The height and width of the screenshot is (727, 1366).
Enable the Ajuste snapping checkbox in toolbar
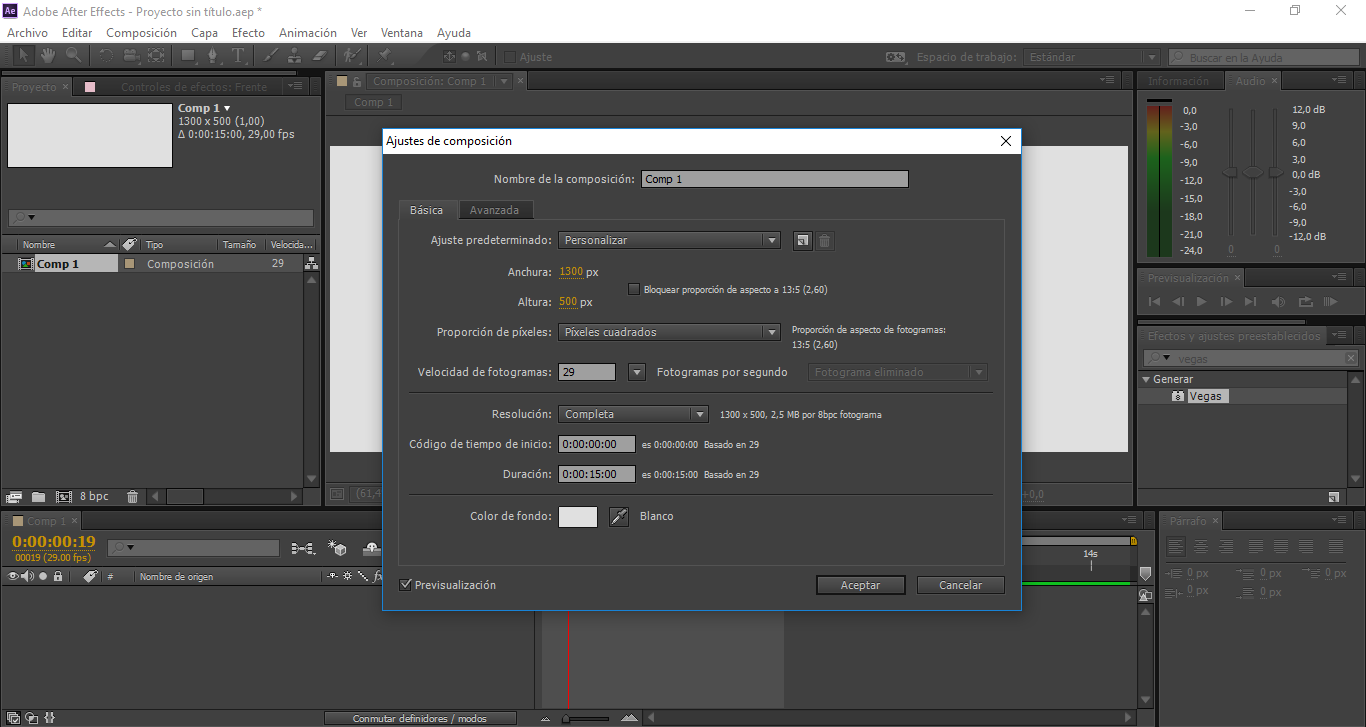510,57
